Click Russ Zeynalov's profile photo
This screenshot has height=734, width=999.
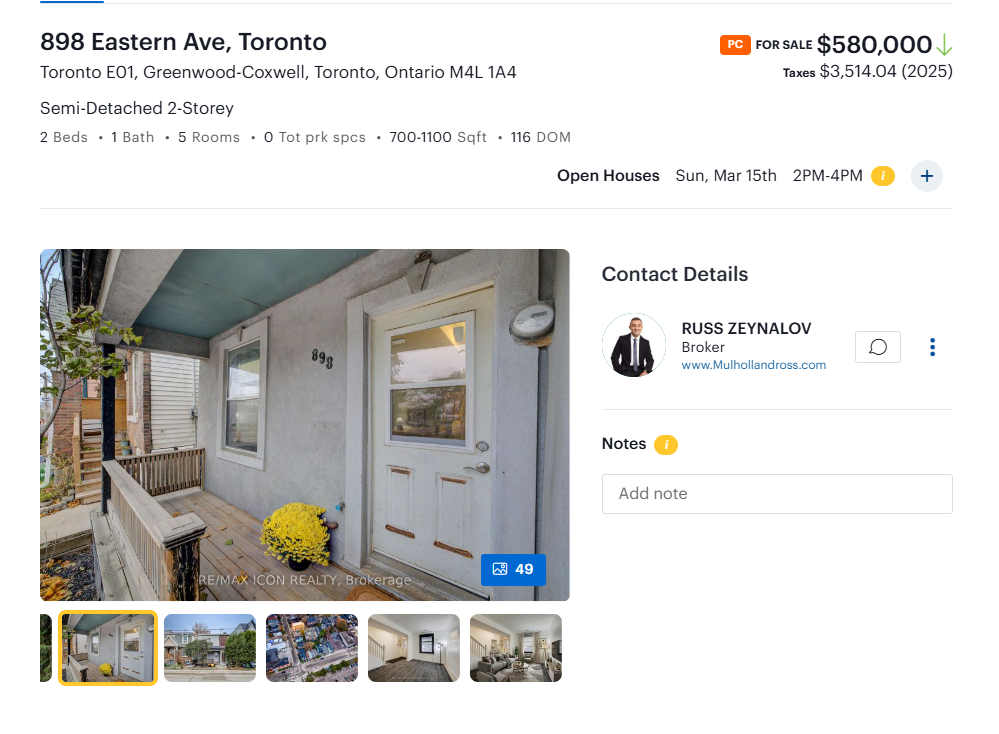(633, 345)
